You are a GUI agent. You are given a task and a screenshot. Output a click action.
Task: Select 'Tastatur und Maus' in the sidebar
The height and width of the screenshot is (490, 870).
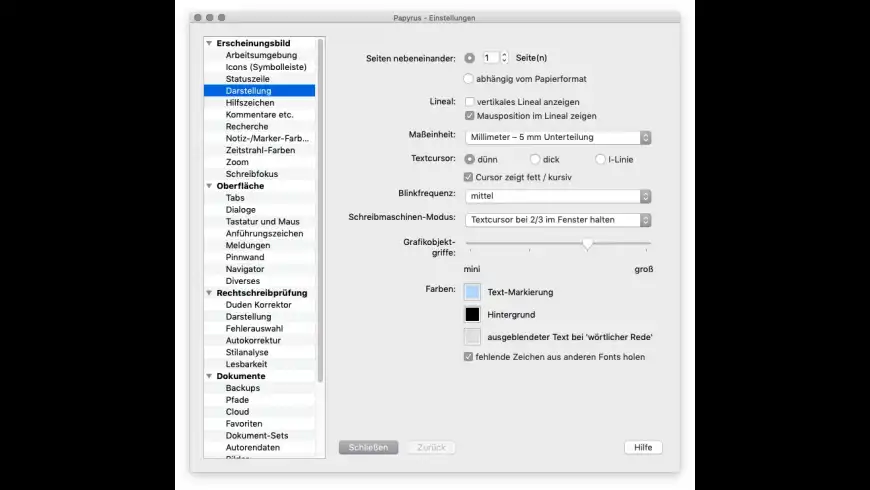260,221
